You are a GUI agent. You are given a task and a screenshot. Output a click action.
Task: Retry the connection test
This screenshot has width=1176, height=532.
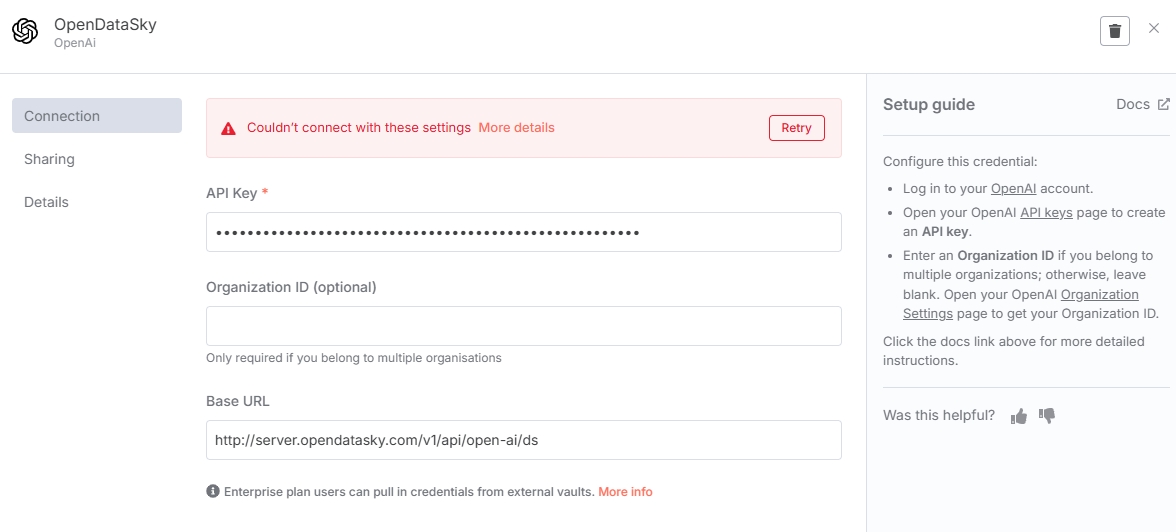pyautogui.click(x=796, y=128)
